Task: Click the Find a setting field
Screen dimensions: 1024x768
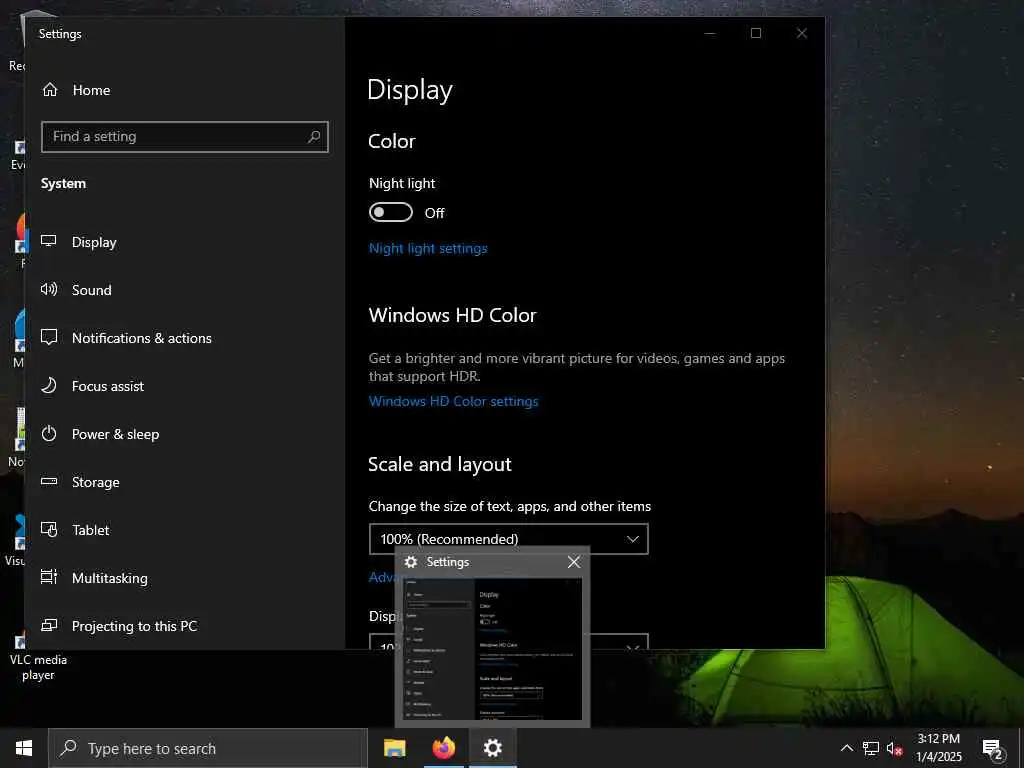Action: [x=185, y=136]
